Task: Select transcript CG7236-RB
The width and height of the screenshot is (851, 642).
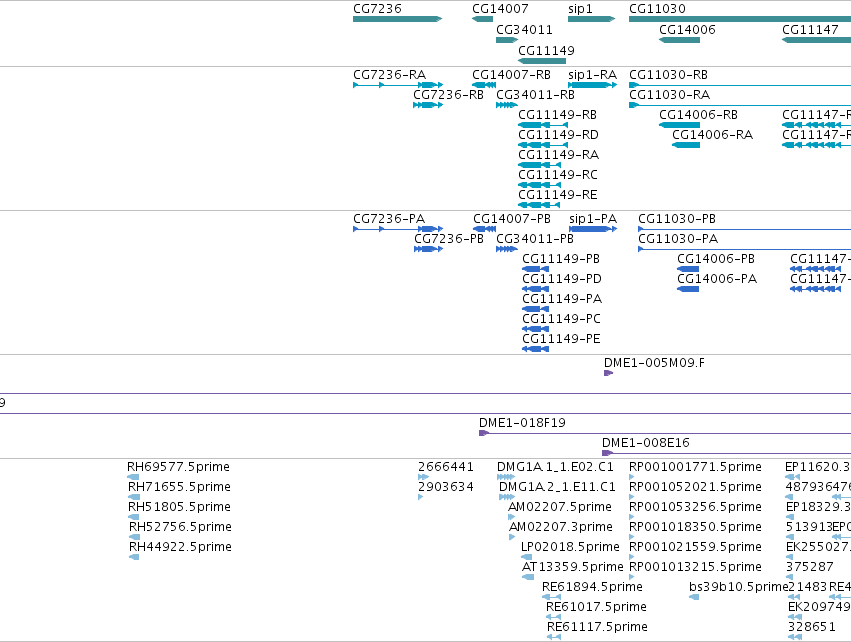Action: point(428,105)
